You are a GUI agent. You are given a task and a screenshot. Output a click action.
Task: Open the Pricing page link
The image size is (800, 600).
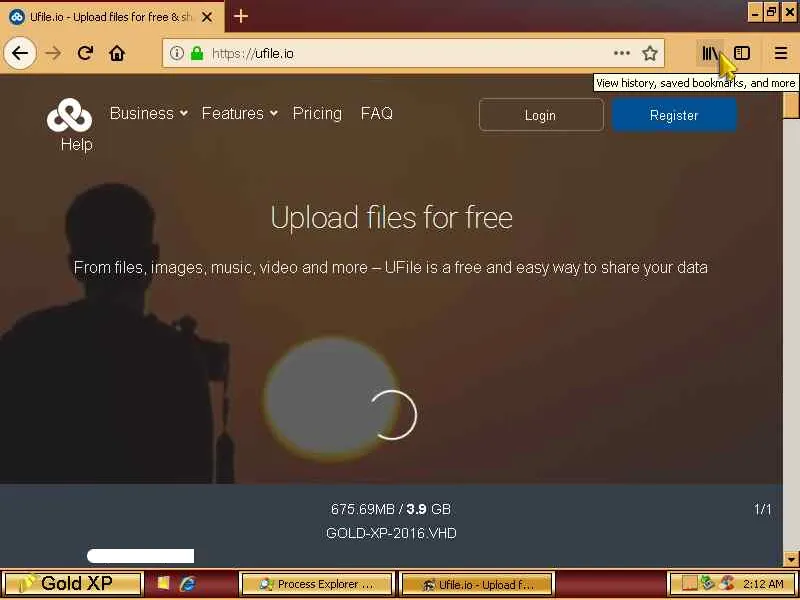pos(317,113)
